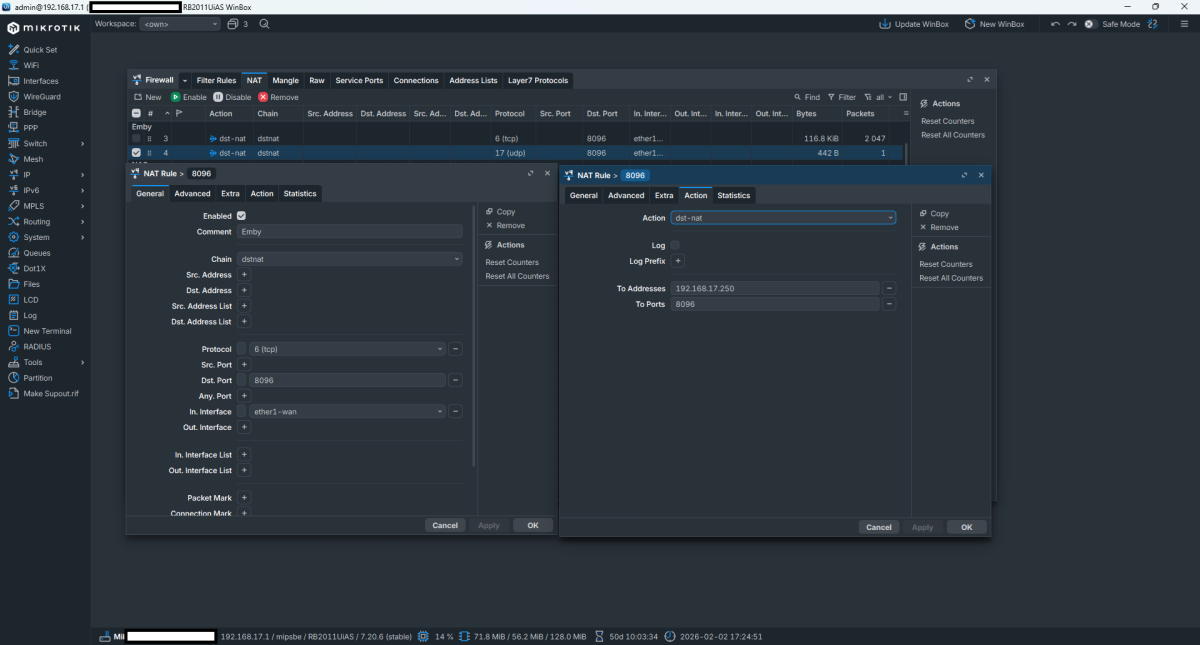Click the Update WinBox icon
1200x645 pixels.
pyautogui.click(x=884, y=24)
